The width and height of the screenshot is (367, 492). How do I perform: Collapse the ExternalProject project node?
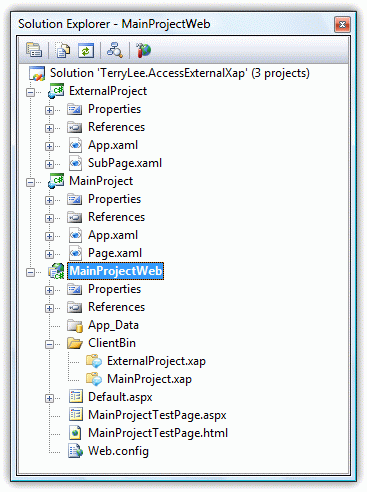(x=30, y=92)
